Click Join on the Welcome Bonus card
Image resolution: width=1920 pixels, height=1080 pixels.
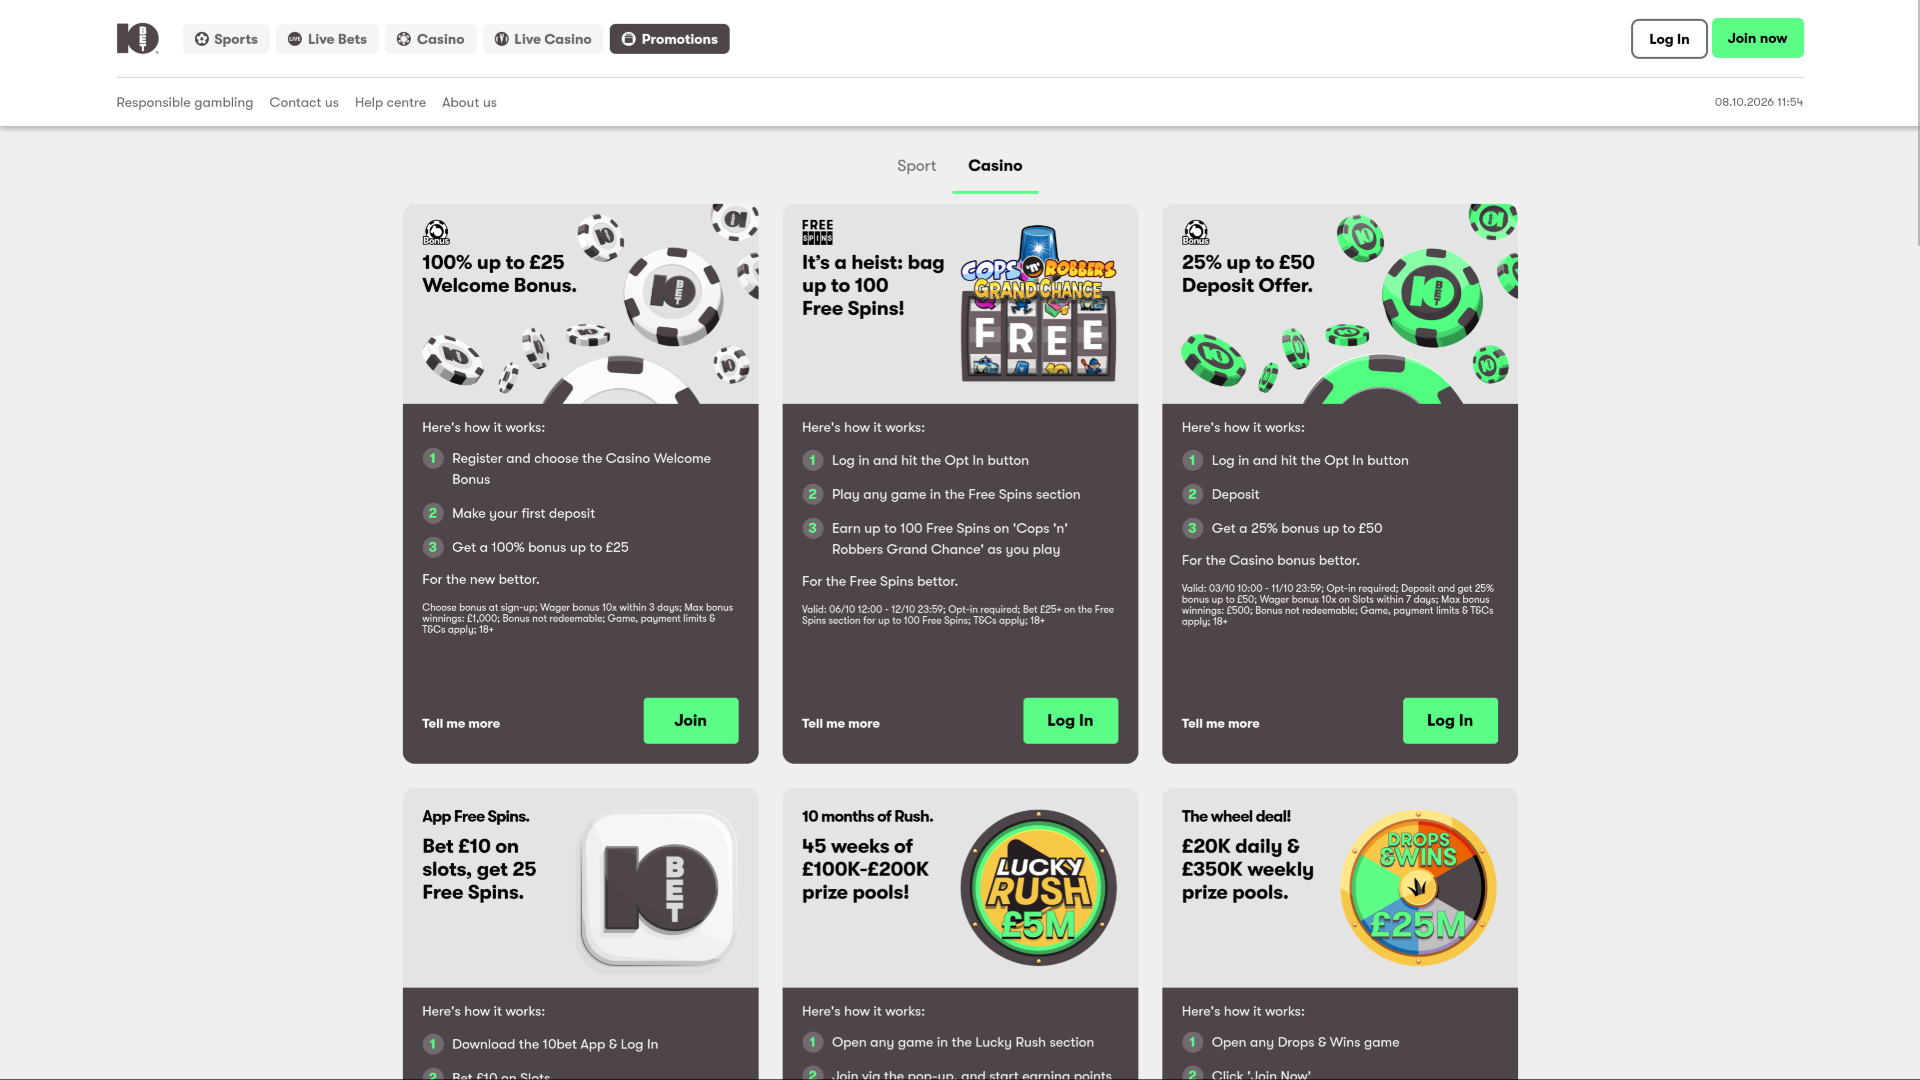[x=691, y=721]
